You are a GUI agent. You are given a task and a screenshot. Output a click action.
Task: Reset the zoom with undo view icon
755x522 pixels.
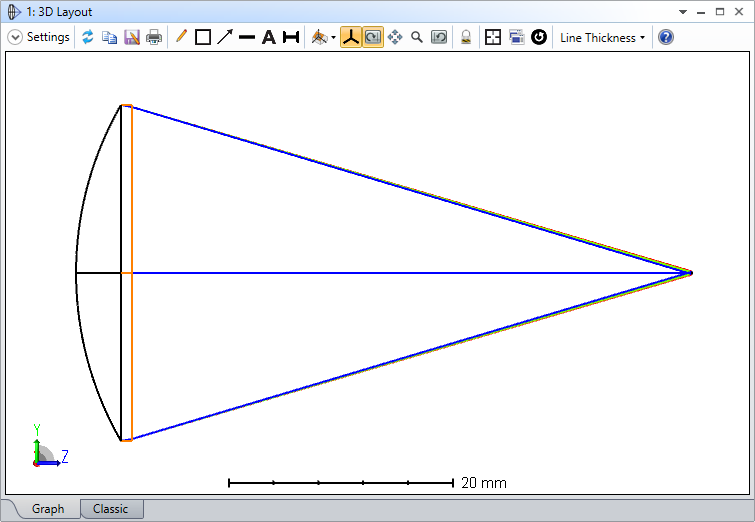[x=439, y=37]
